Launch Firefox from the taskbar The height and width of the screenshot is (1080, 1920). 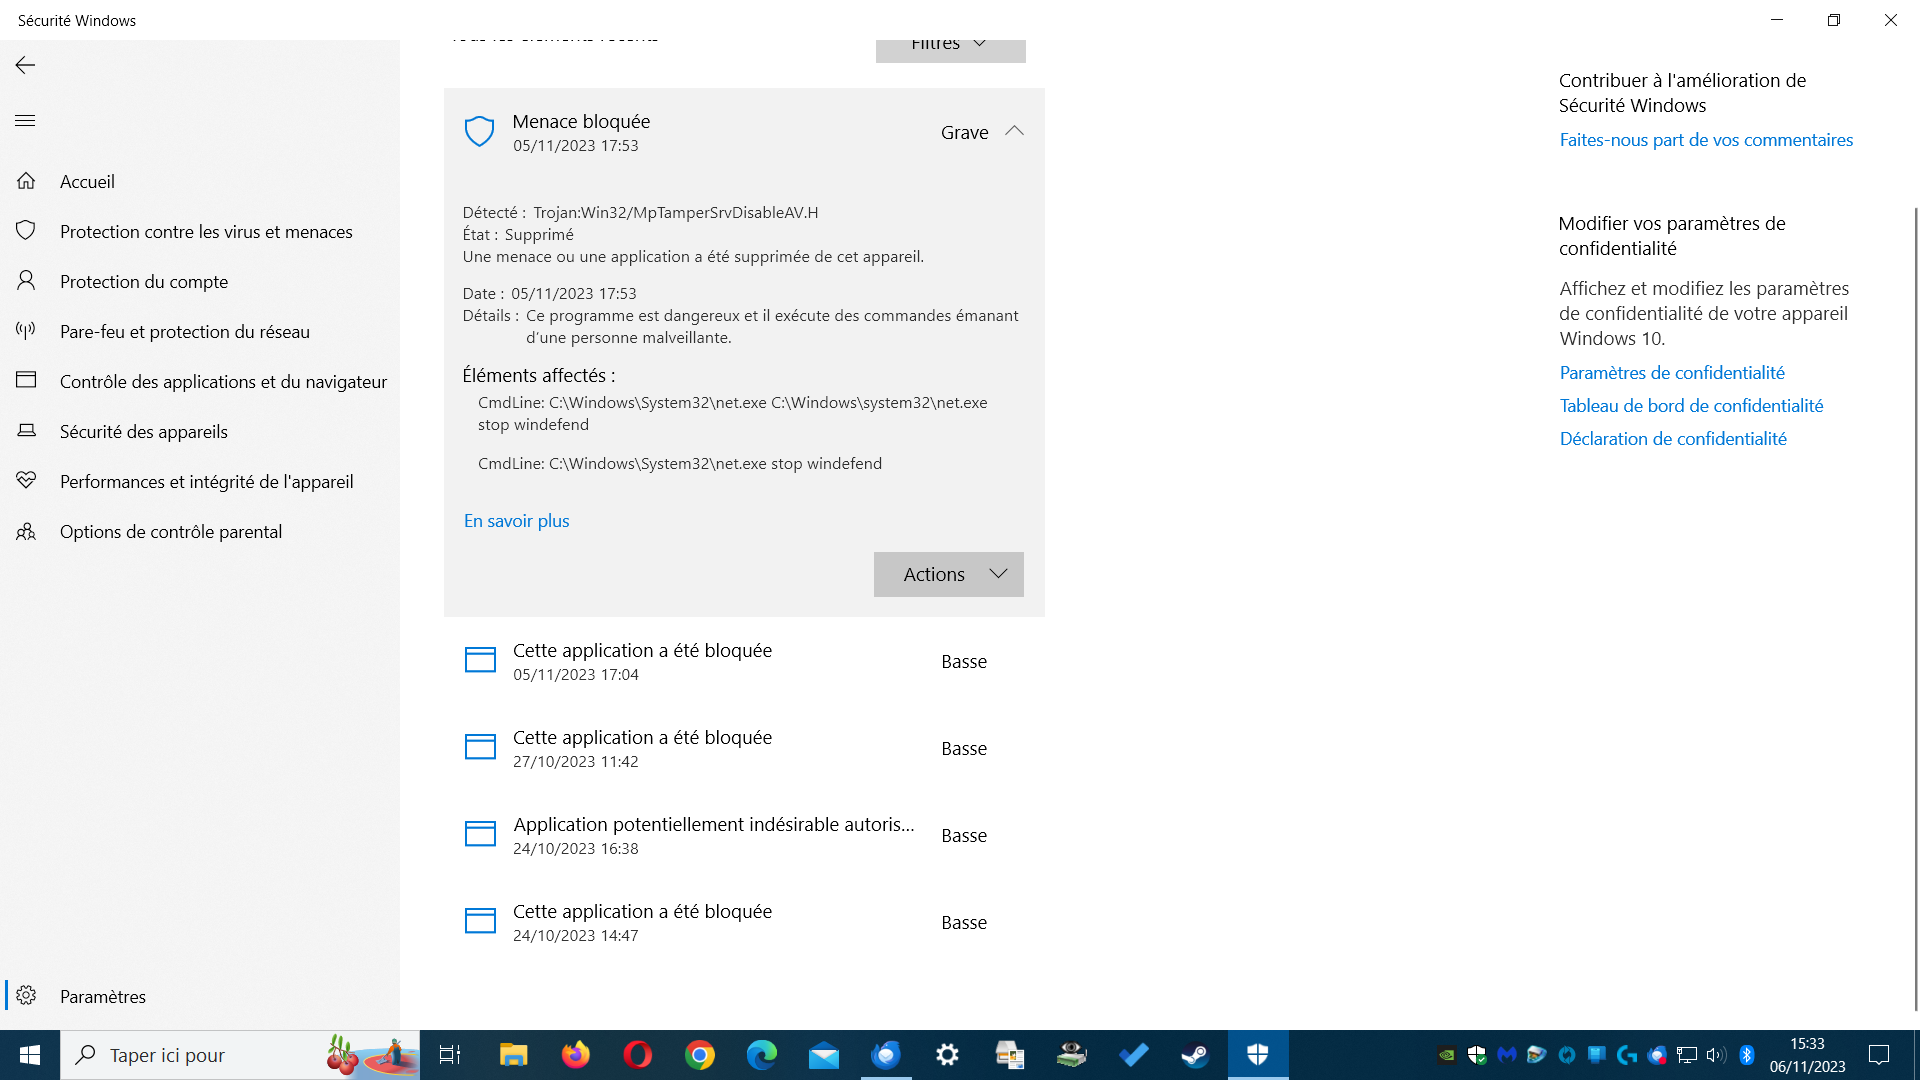(x=575, y=1055)
